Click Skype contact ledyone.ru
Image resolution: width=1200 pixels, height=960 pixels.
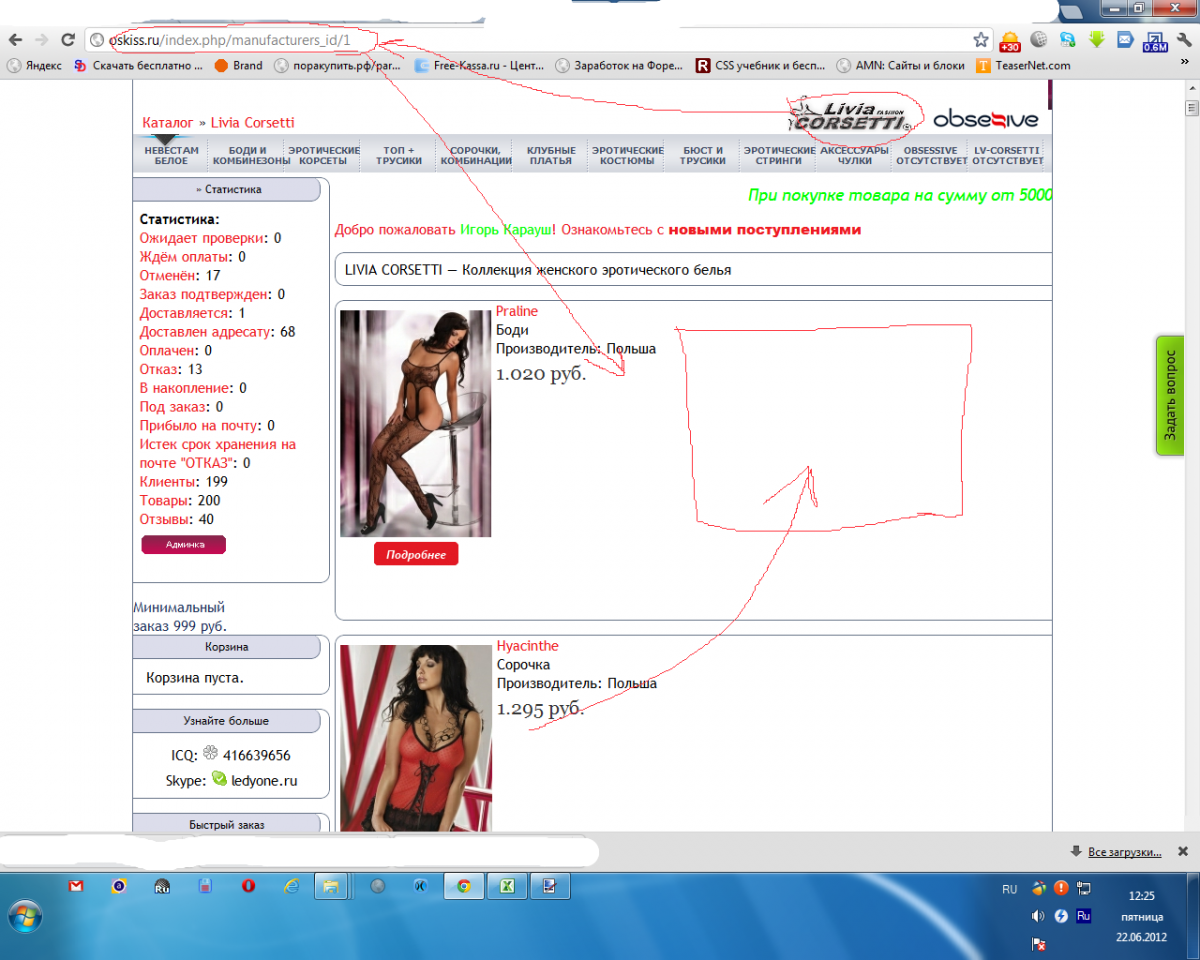pyautogui.click(x=264, y=781)
